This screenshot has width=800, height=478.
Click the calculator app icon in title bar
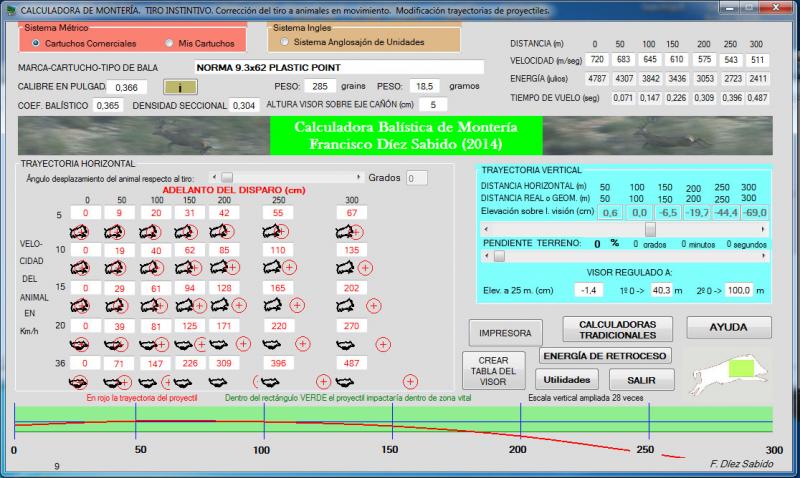(x=9, y=8)
